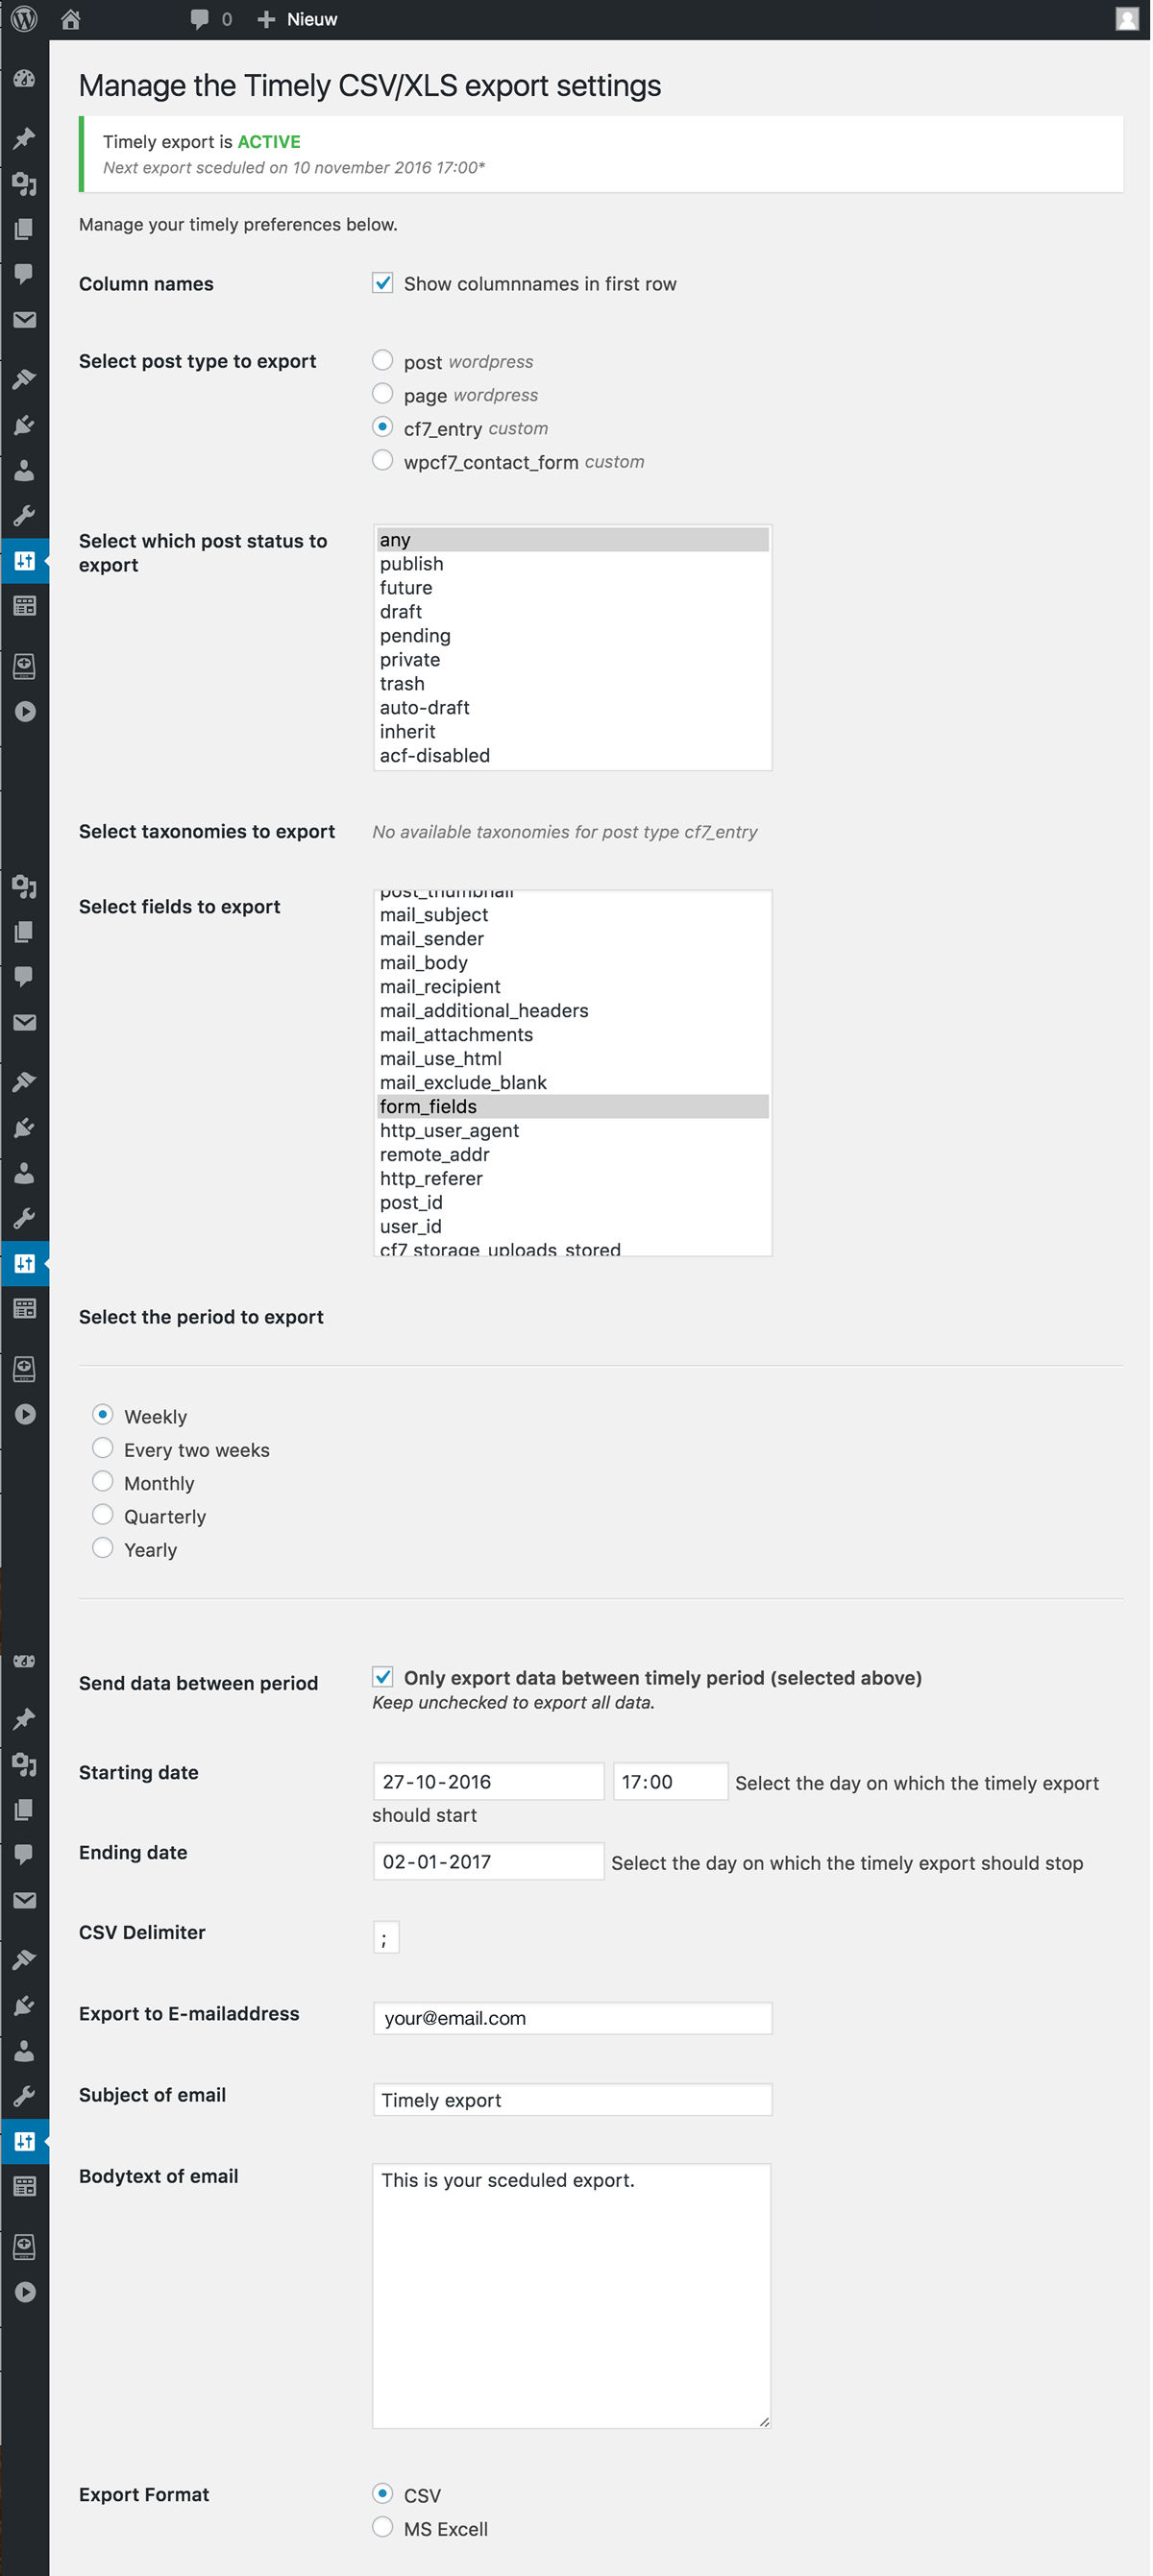Click the user avatar in admin bar

click(1126, 19)
